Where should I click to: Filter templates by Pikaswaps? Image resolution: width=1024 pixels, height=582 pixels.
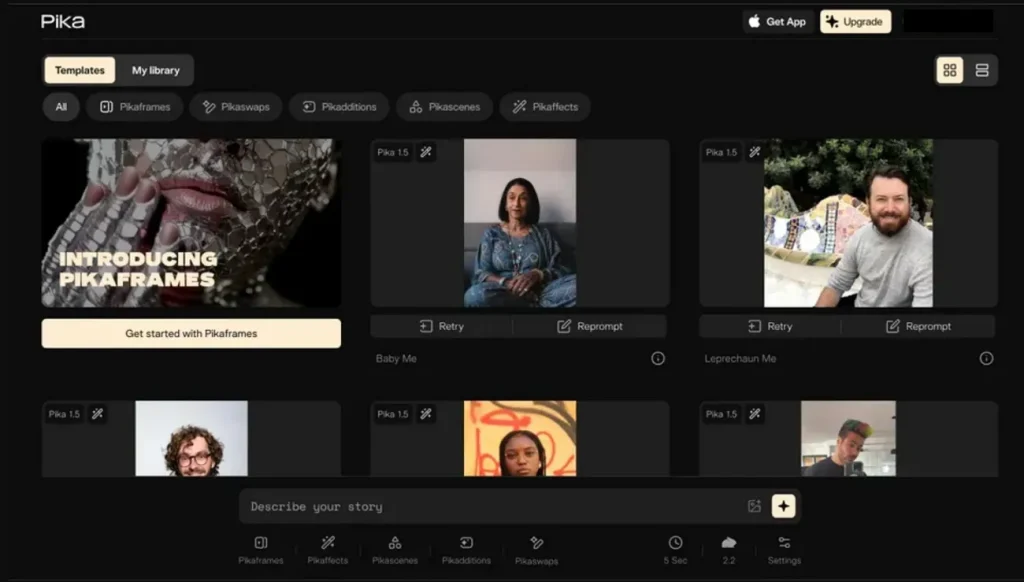pos(236,107)
